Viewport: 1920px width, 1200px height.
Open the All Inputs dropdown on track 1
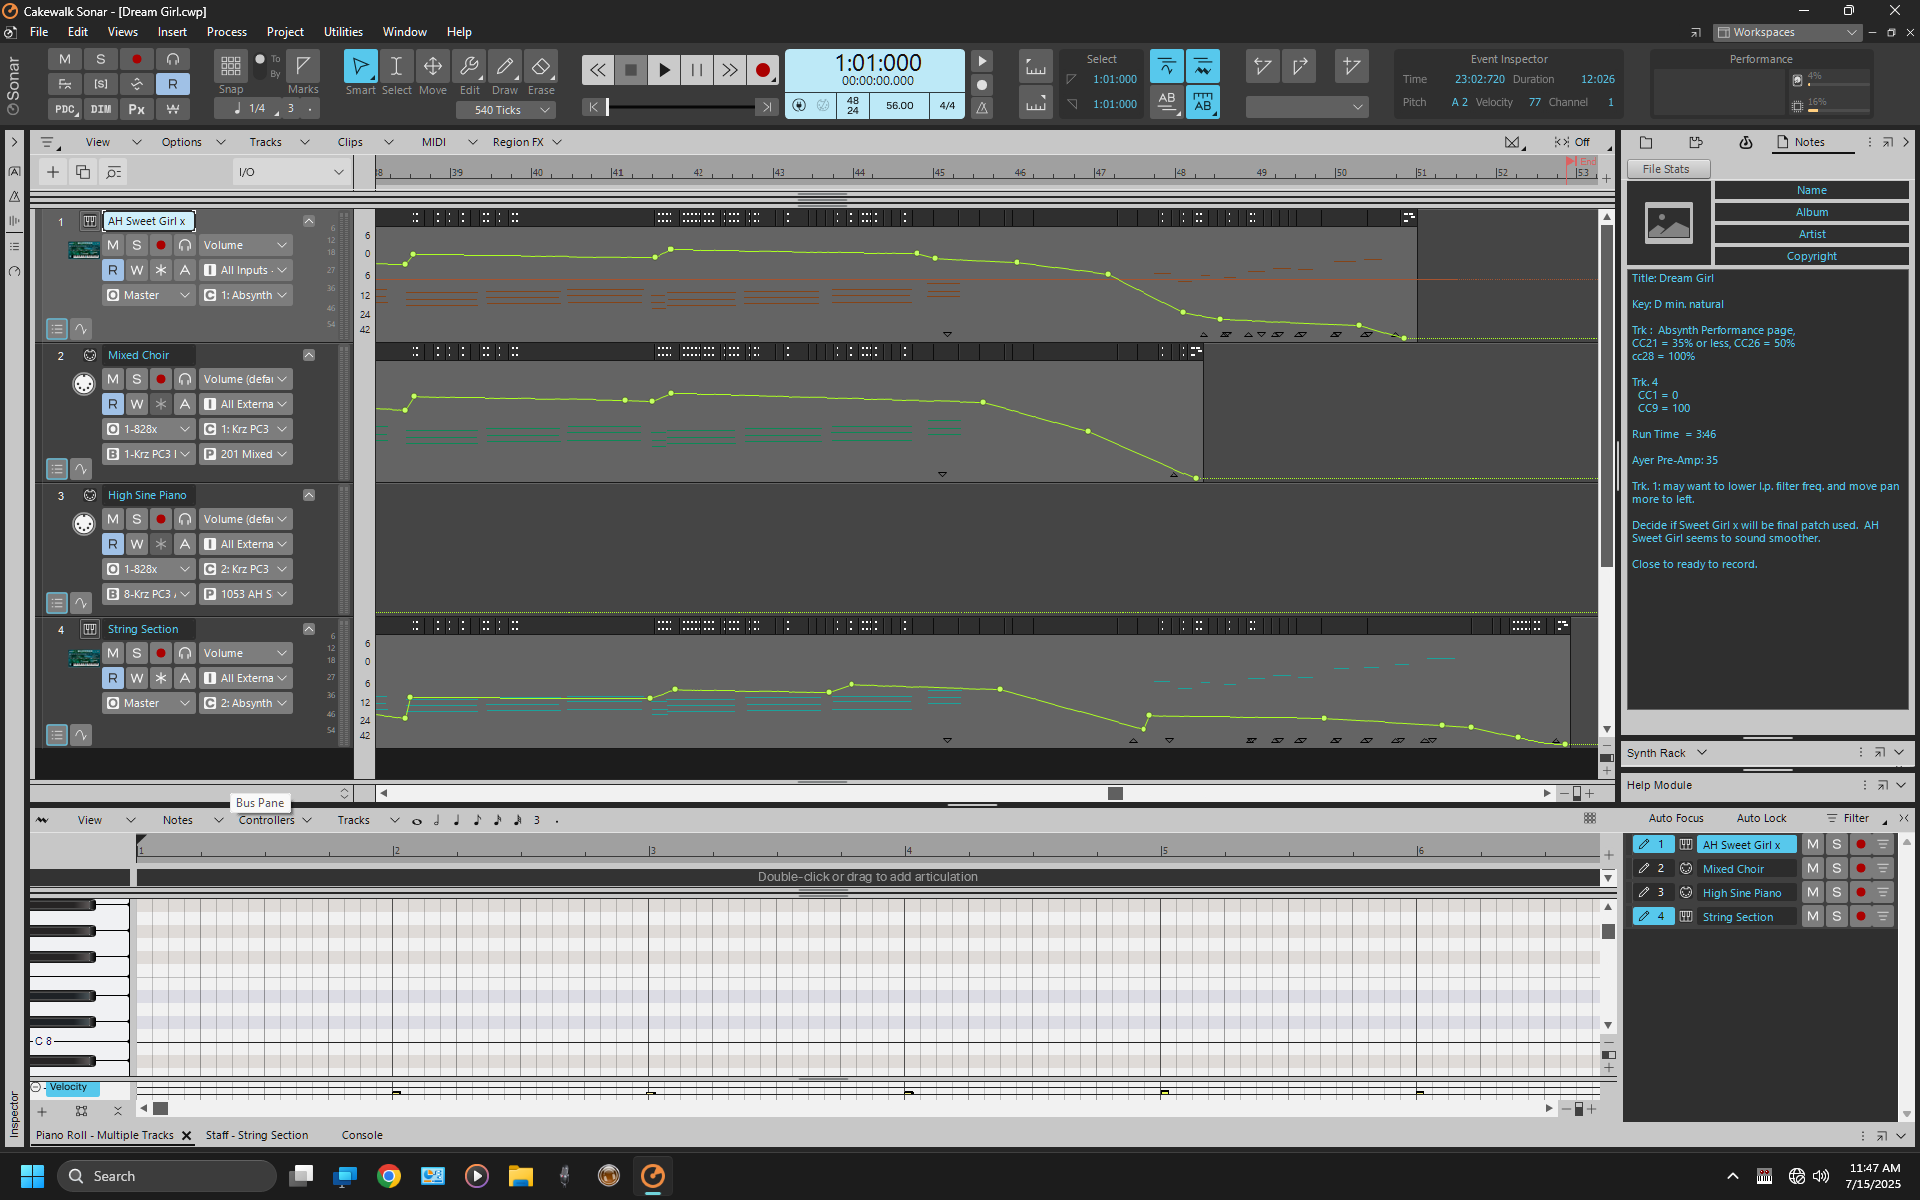pos(245,270)
